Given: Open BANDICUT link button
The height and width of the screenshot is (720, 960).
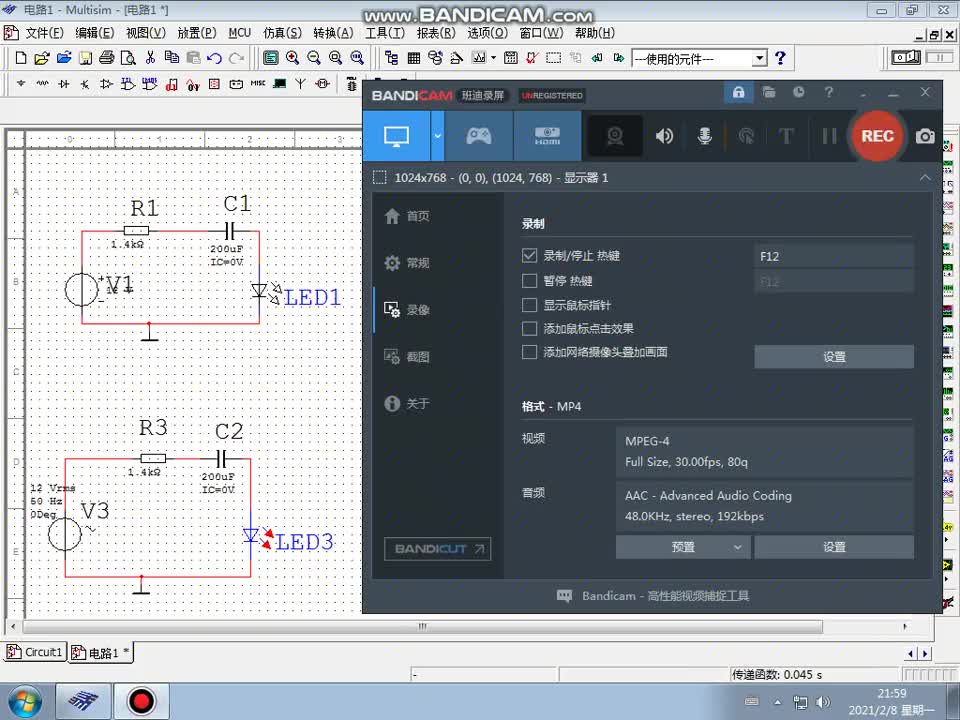Looking at the screenshot, I should (438, 549).
